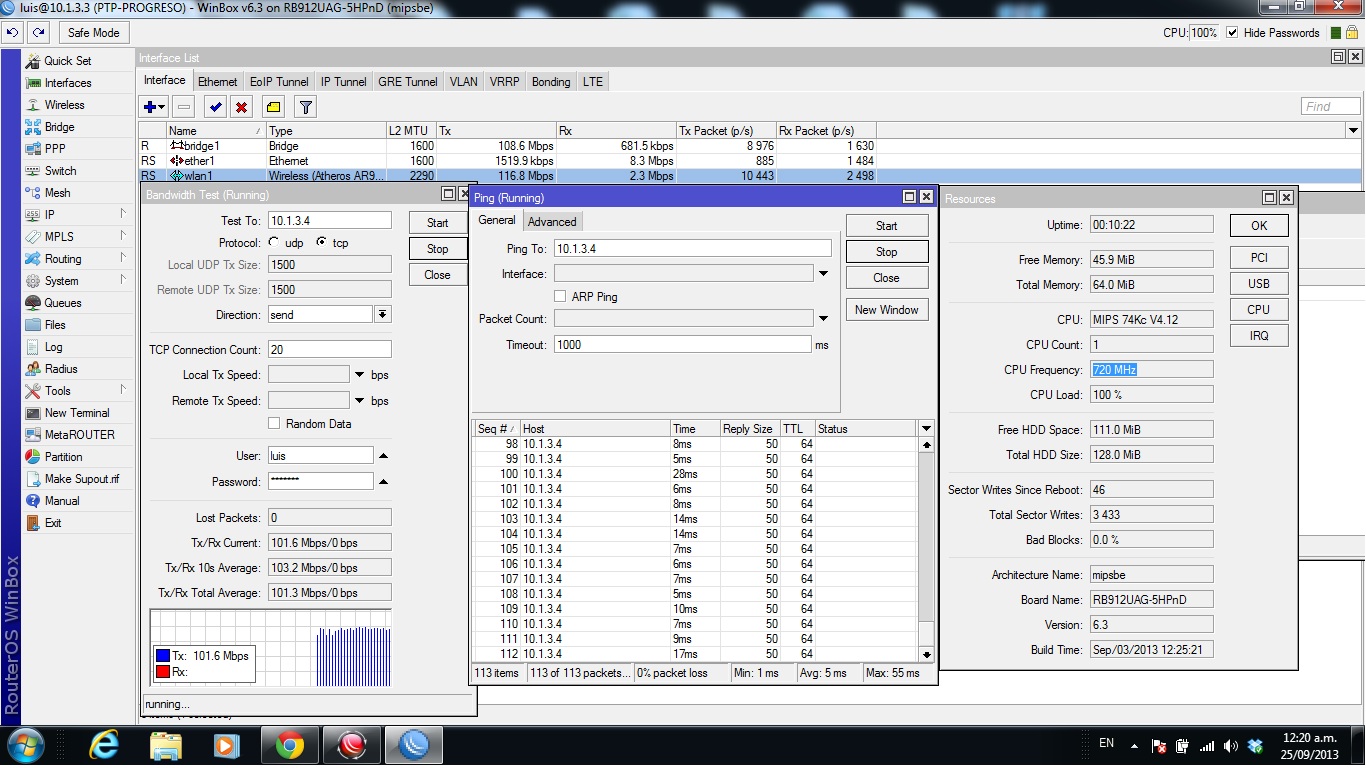Stop the running Bandwidth Test
1366x768 pixels.
coord(438,249)
